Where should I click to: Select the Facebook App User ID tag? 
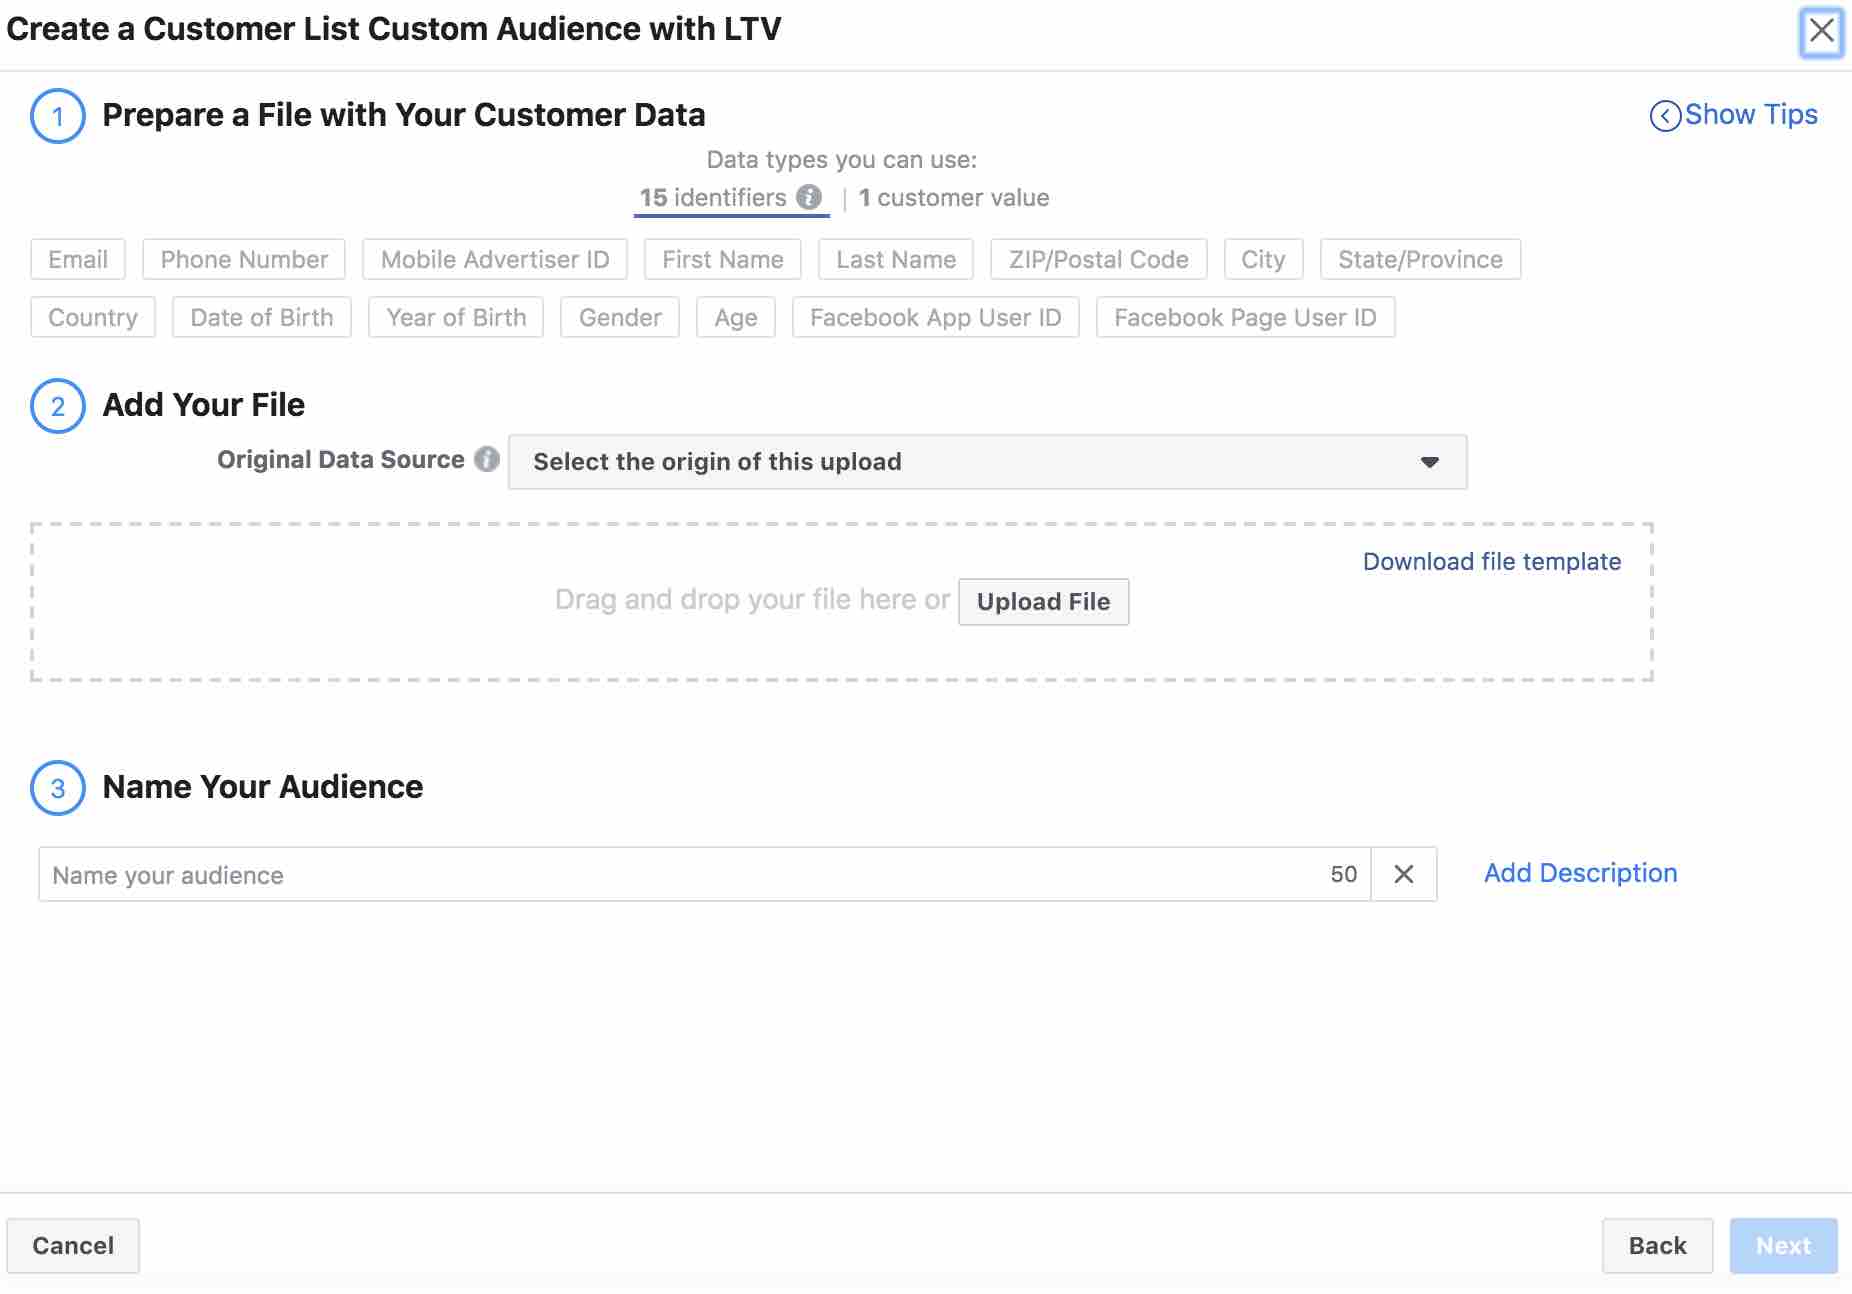click(936, 317)
